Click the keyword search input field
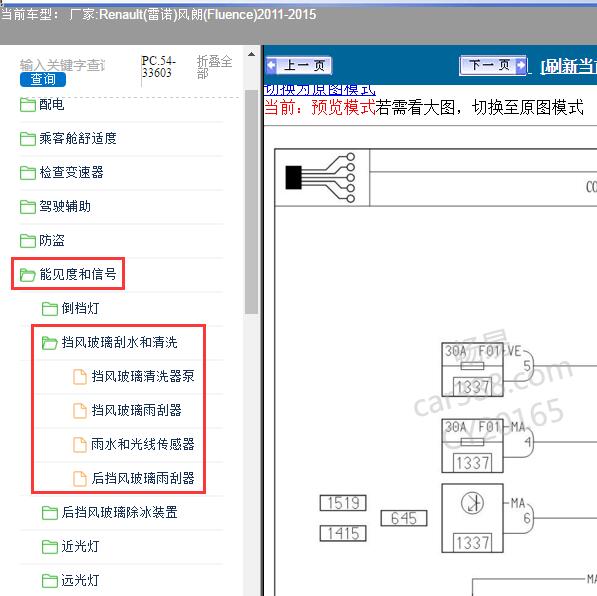The height and width of the screenshot is (596, 597). [62, 65]
